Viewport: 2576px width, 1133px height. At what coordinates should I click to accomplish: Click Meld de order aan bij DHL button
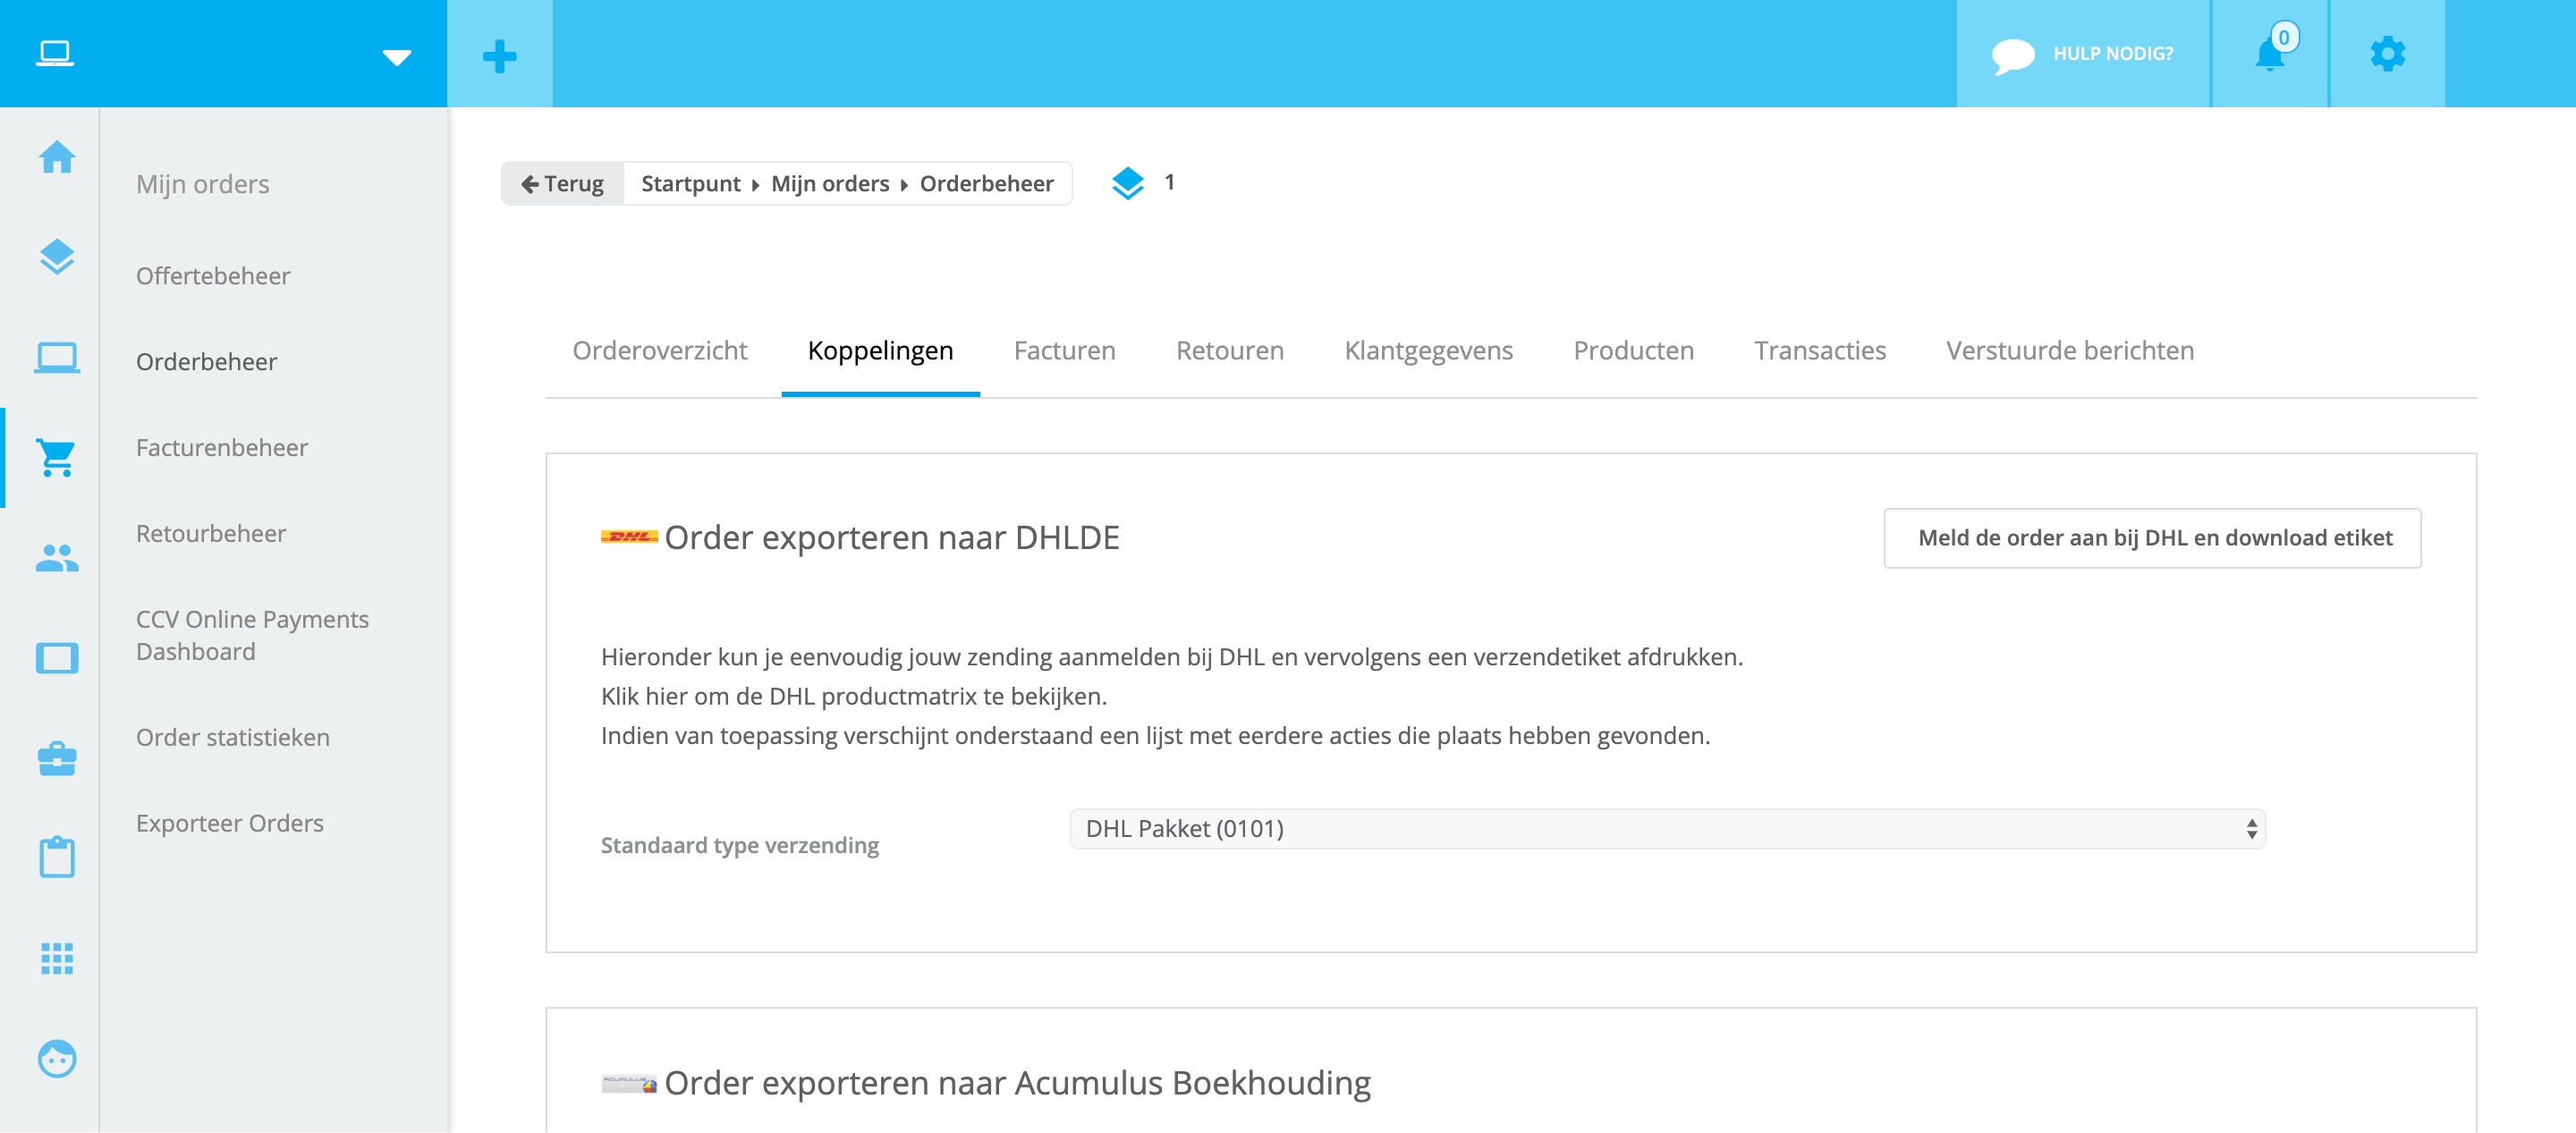2152,538
